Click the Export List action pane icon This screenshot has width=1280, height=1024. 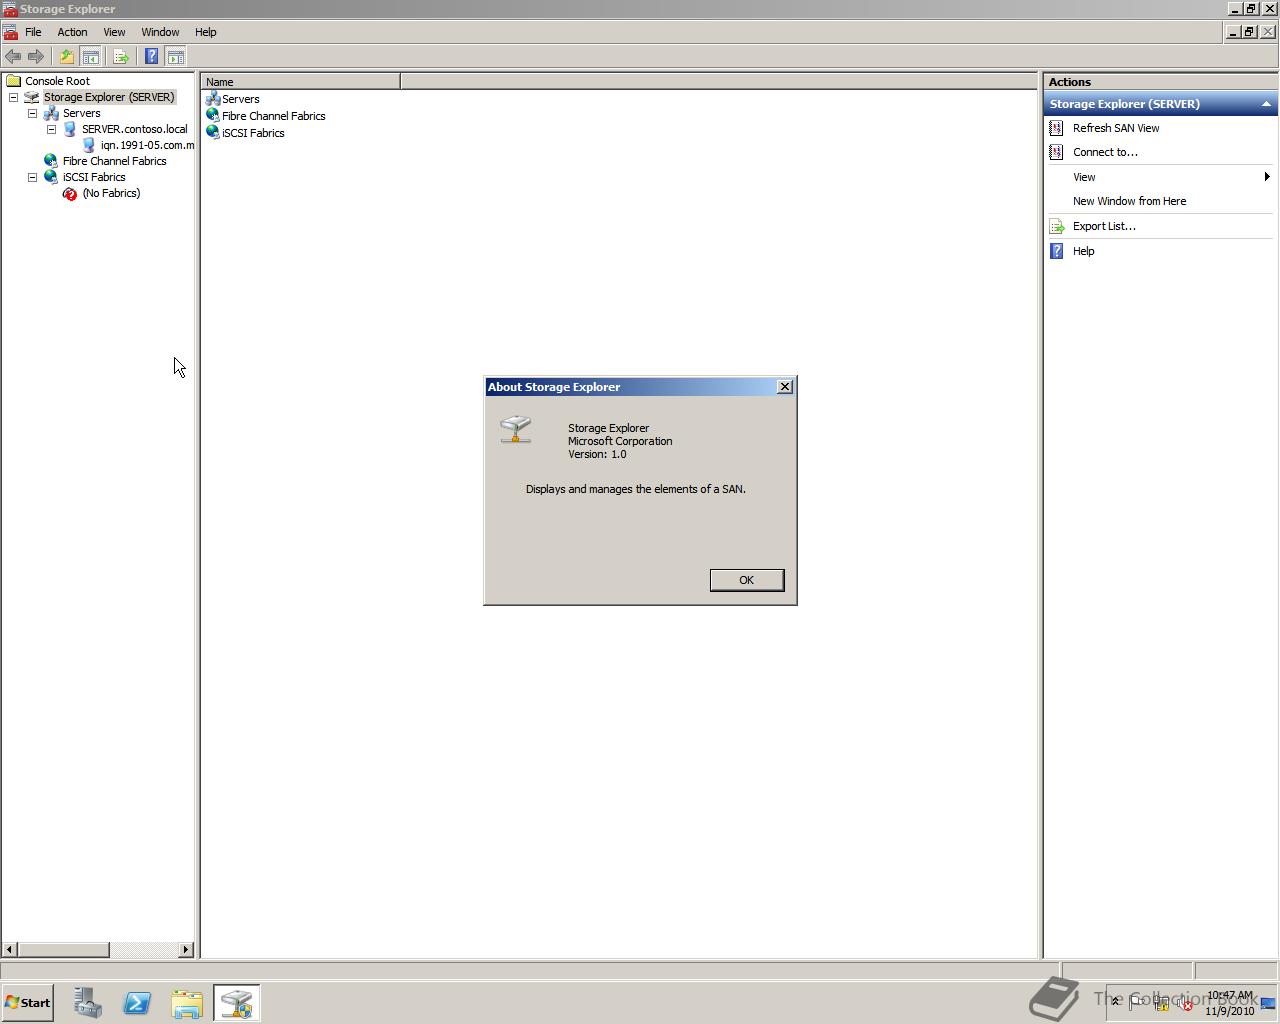[x=1056, y=226]
